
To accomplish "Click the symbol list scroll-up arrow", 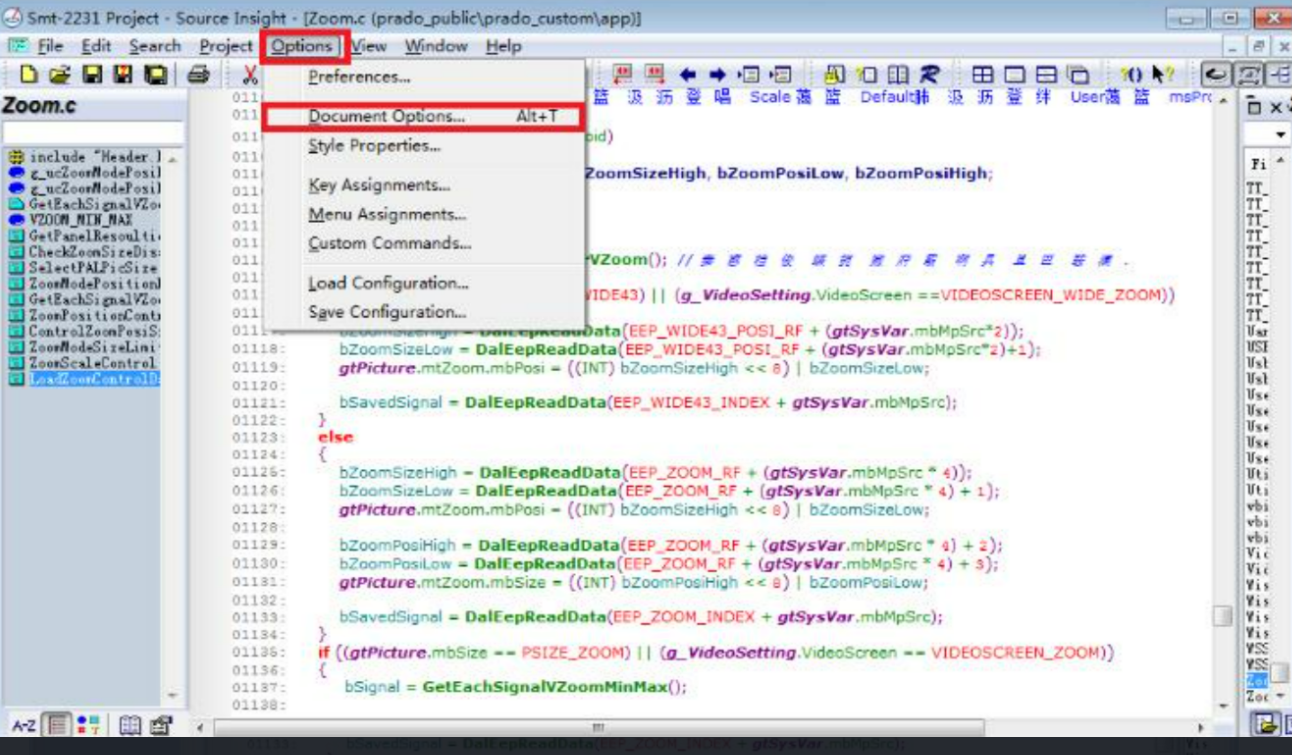I will tap(173, 158).
